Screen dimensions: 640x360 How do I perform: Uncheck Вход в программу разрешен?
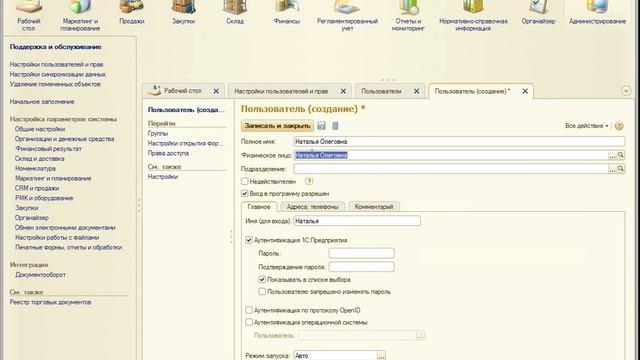tap(244, 193)
